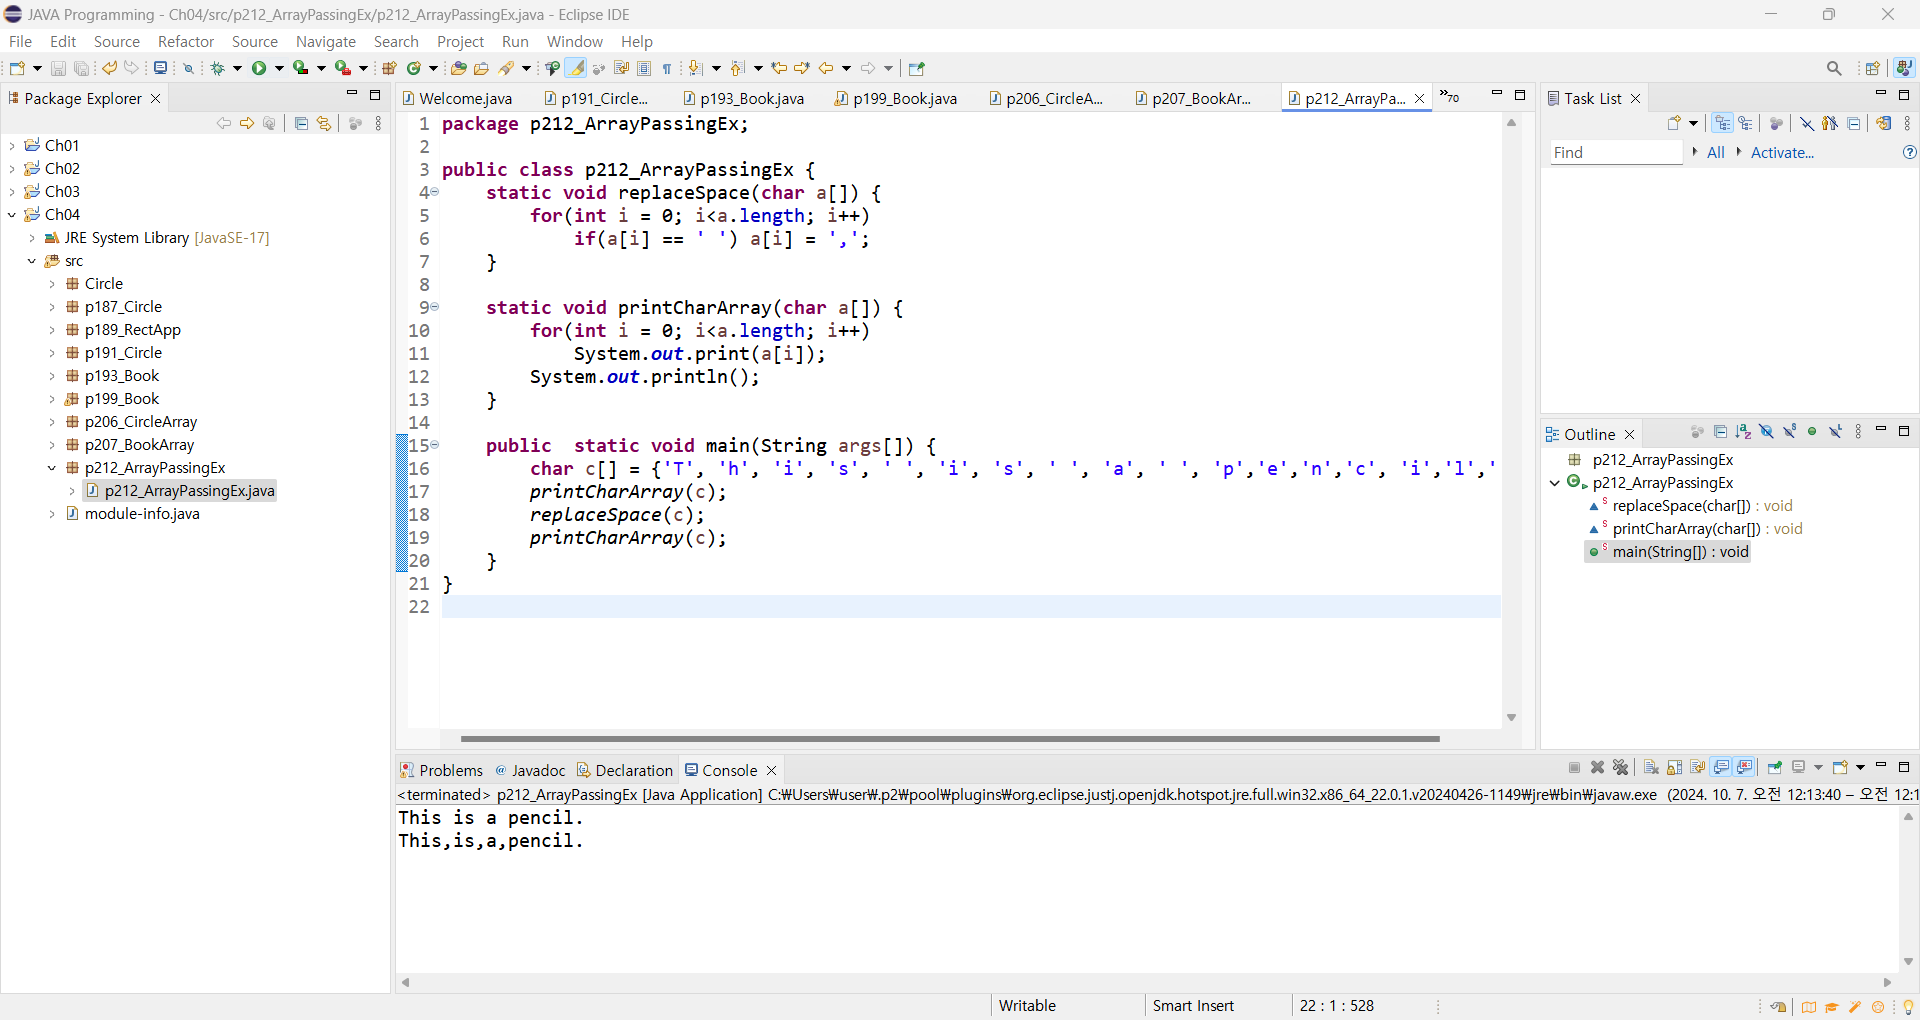Screen dimensions: 1920x1020
Task: Close the p212_ArrayPassingEx editor tab
Action: (1419, 98)
